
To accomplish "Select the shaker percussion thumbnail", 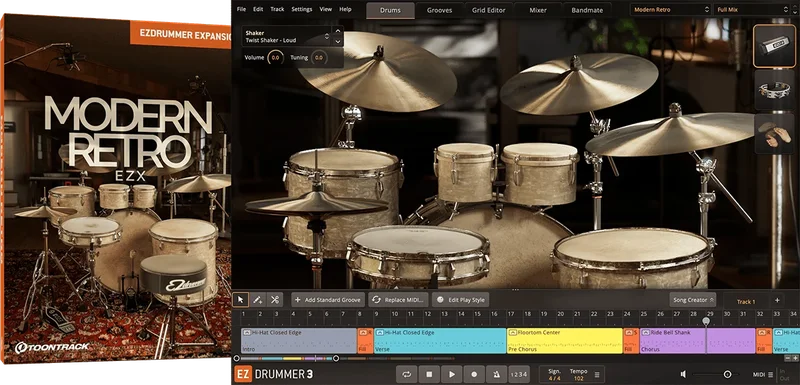I will (774, 46).
